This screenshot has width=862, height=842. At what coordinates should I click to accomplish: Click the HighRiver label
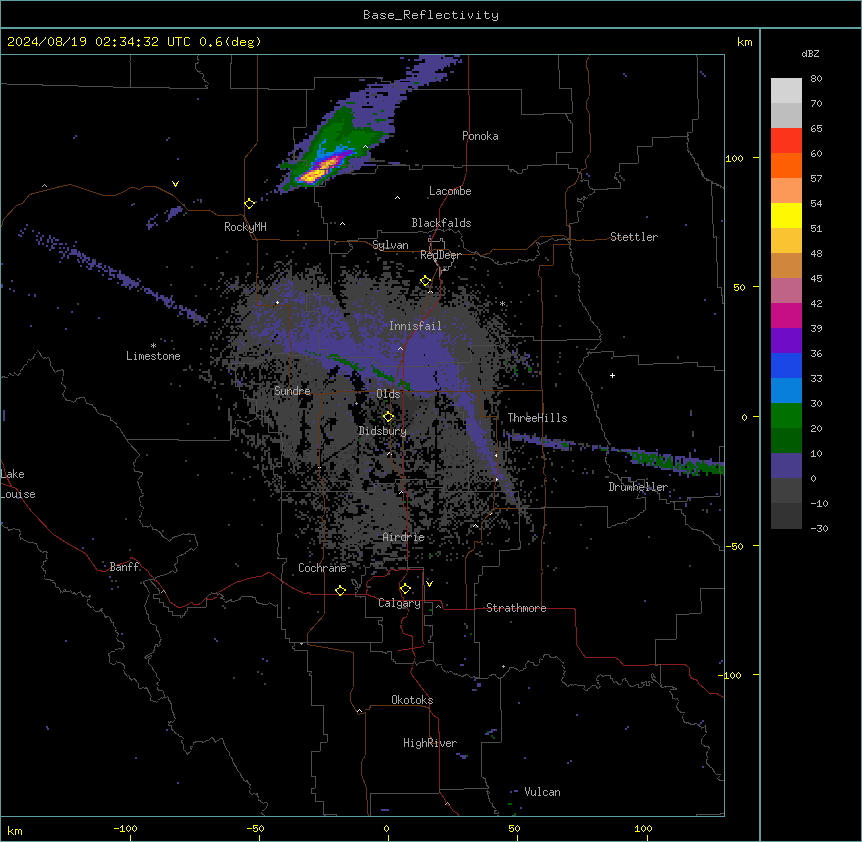pos(430,743)
